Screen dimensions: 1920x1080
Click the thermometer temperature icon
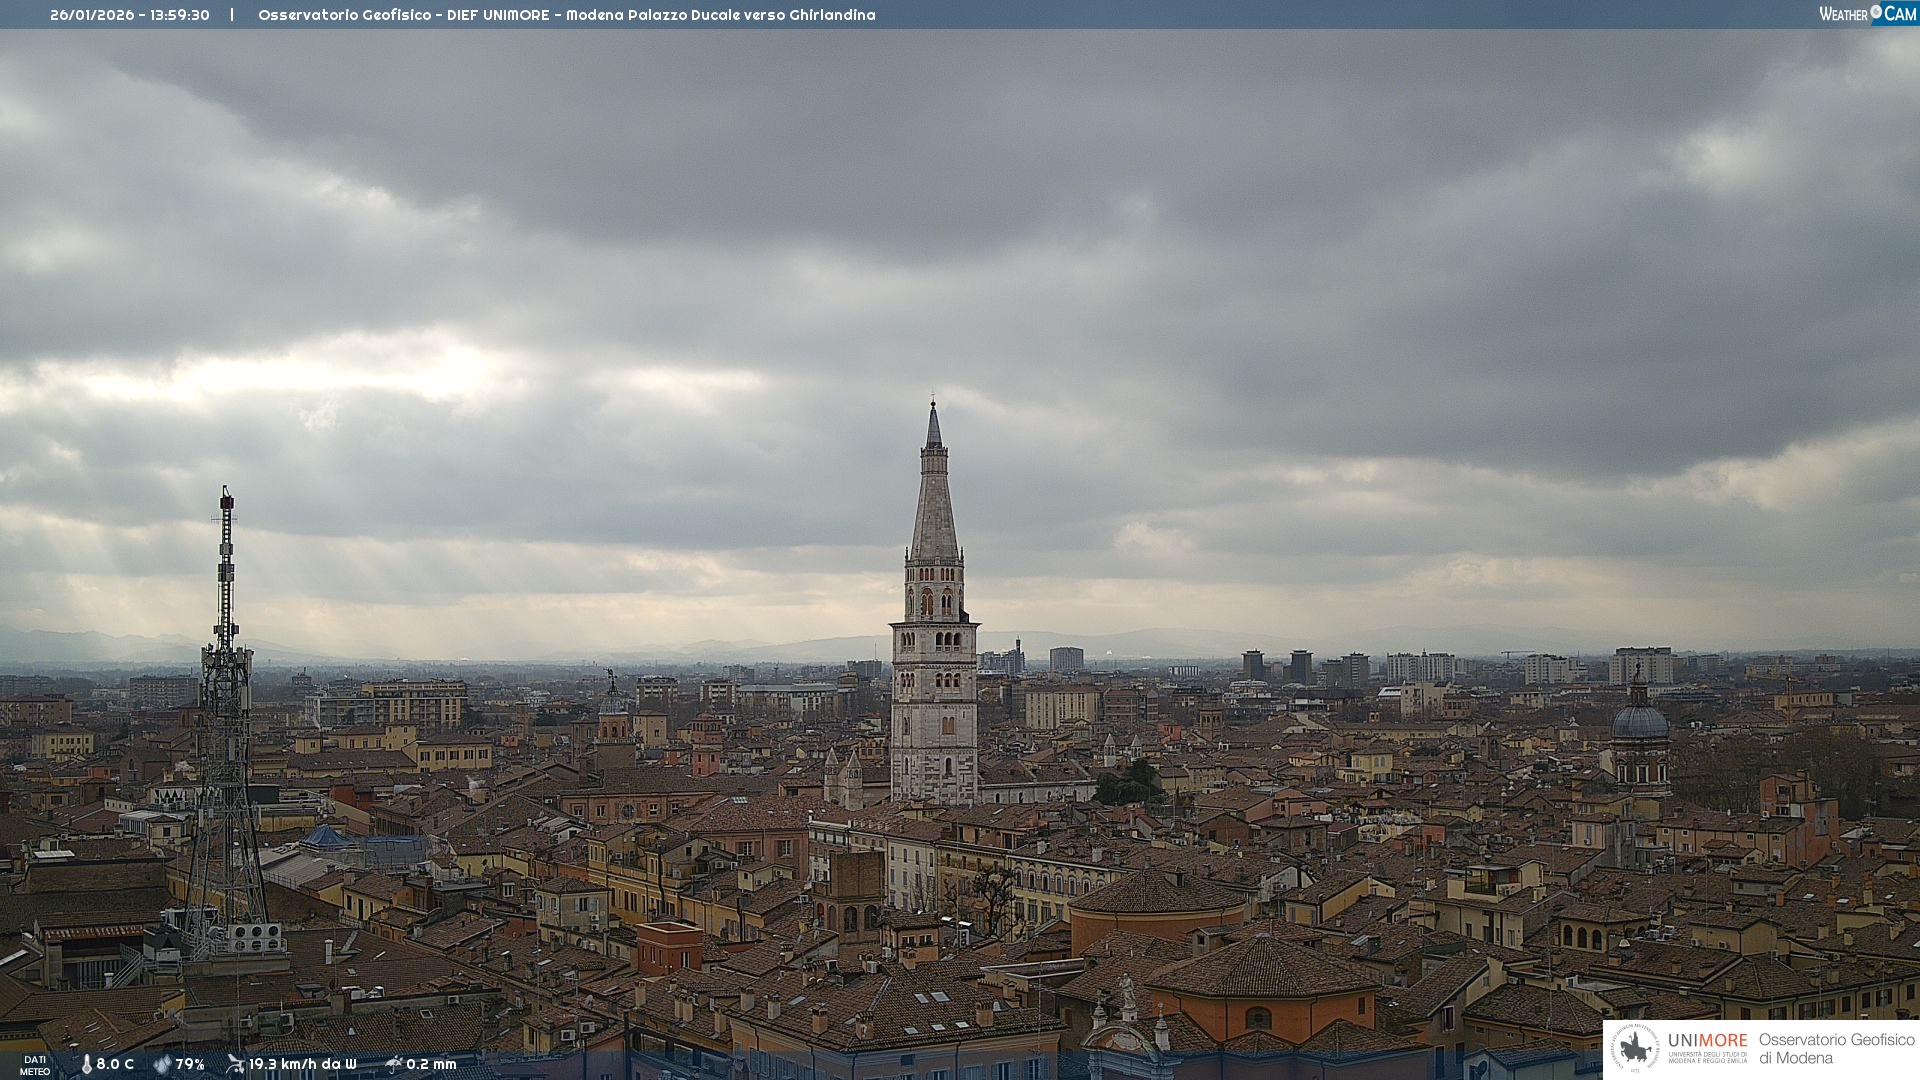pyautogui.click(x=86, y=1064)
